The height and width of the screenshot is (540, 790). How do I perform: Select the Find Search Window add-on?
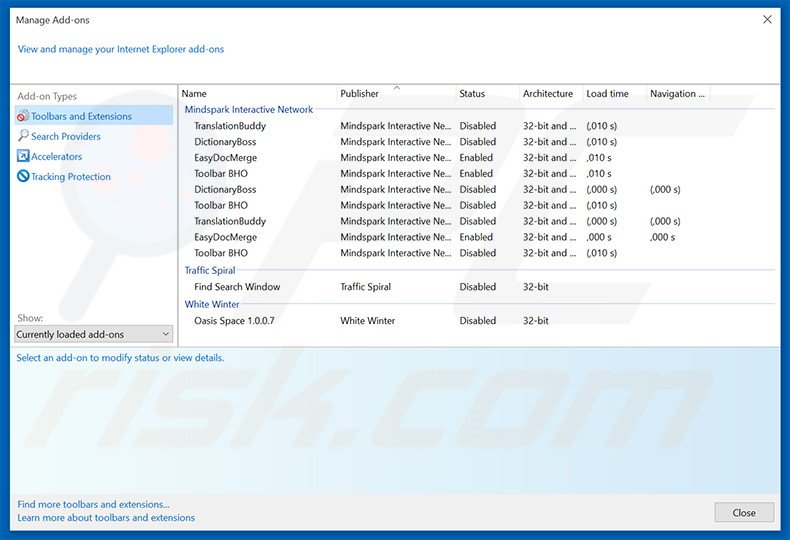477,287
